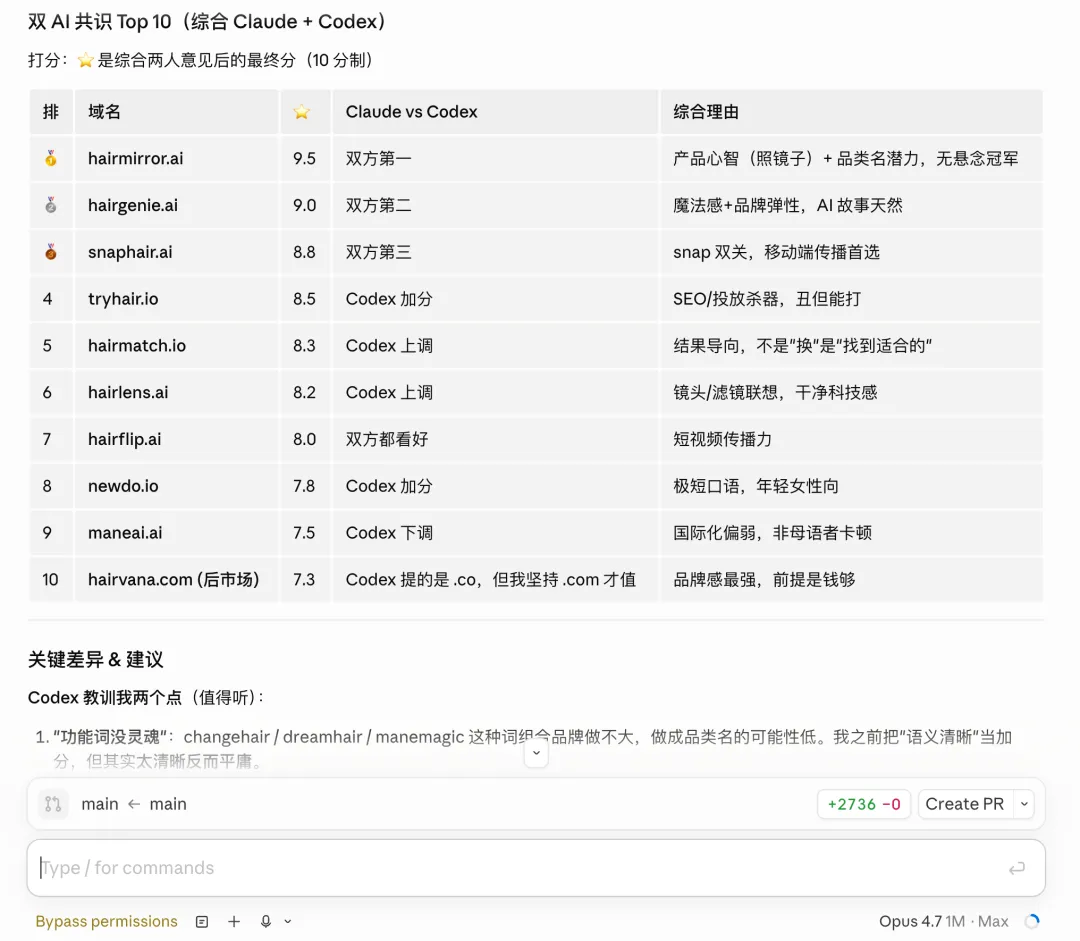Click the main ← main branch label
Screen dimensions: 1080x941
[x=134, y=804]
